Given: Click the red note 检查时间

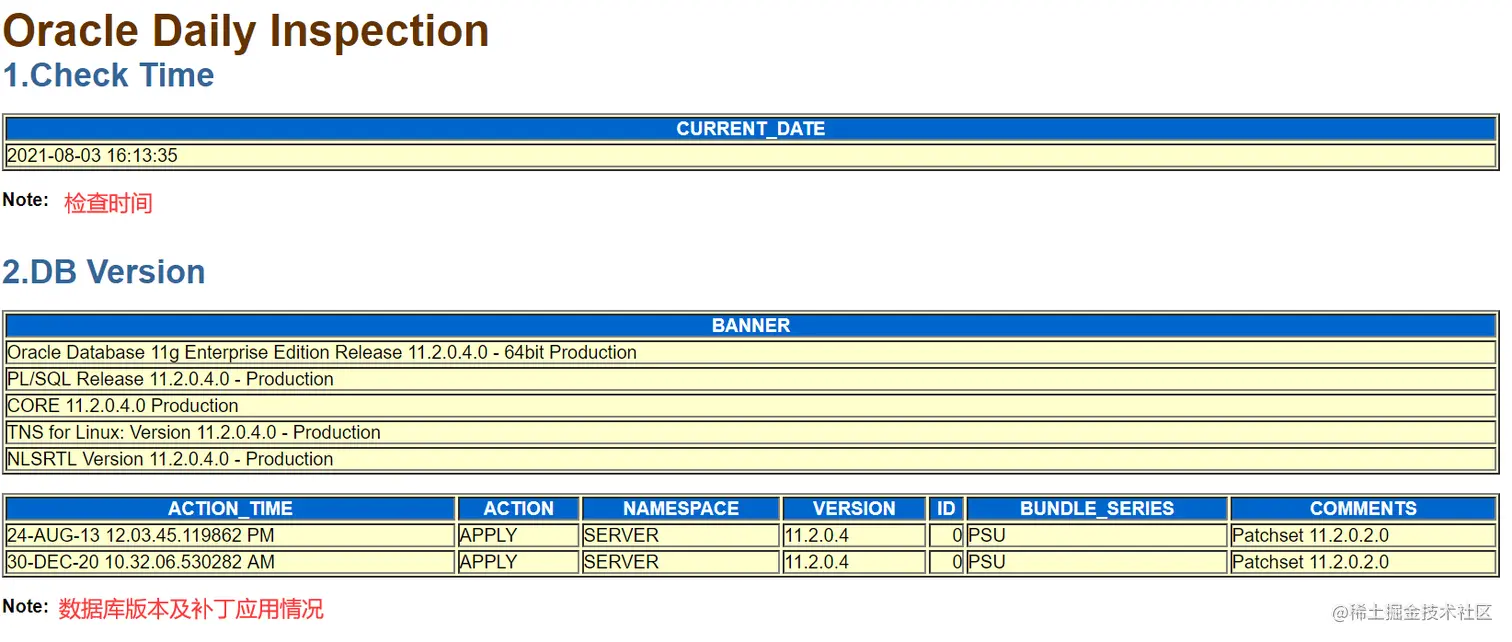Looking at the screenshot, I should pyautogui.click(x=108, y=203).
